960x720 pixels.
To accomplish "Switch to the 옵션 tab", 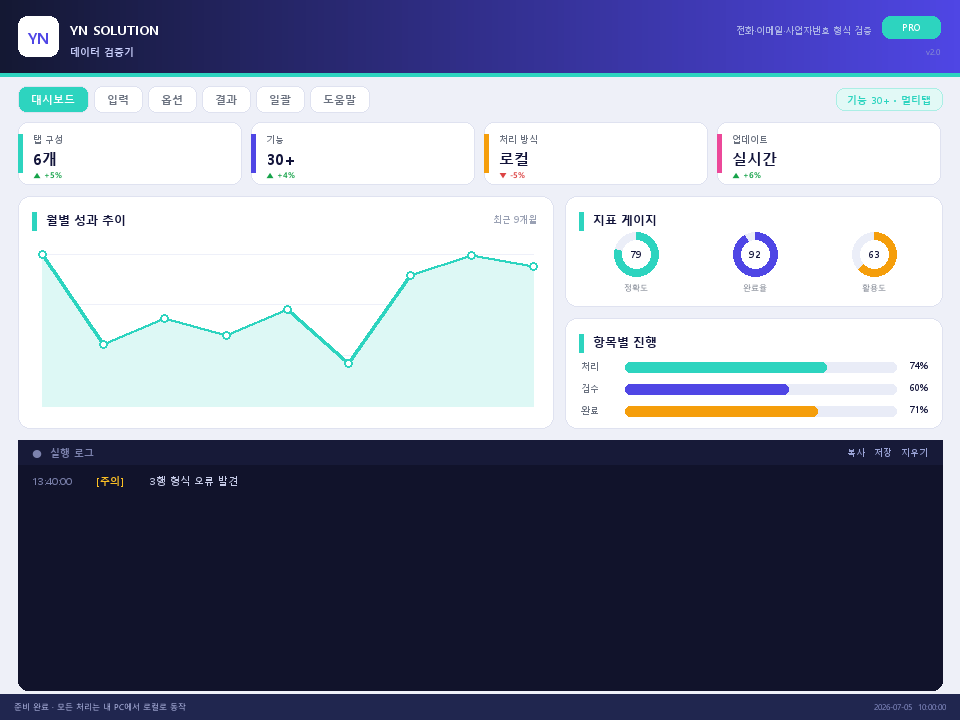I will [x=172, y=100].
